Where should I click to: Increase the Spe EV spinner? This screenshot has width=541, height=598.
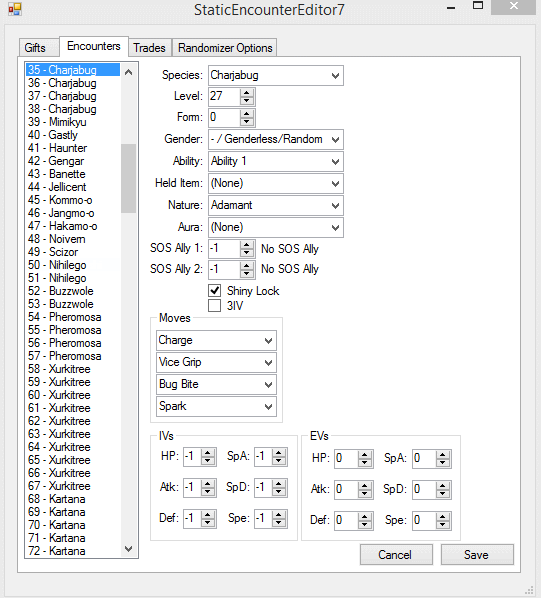point(443,517)
